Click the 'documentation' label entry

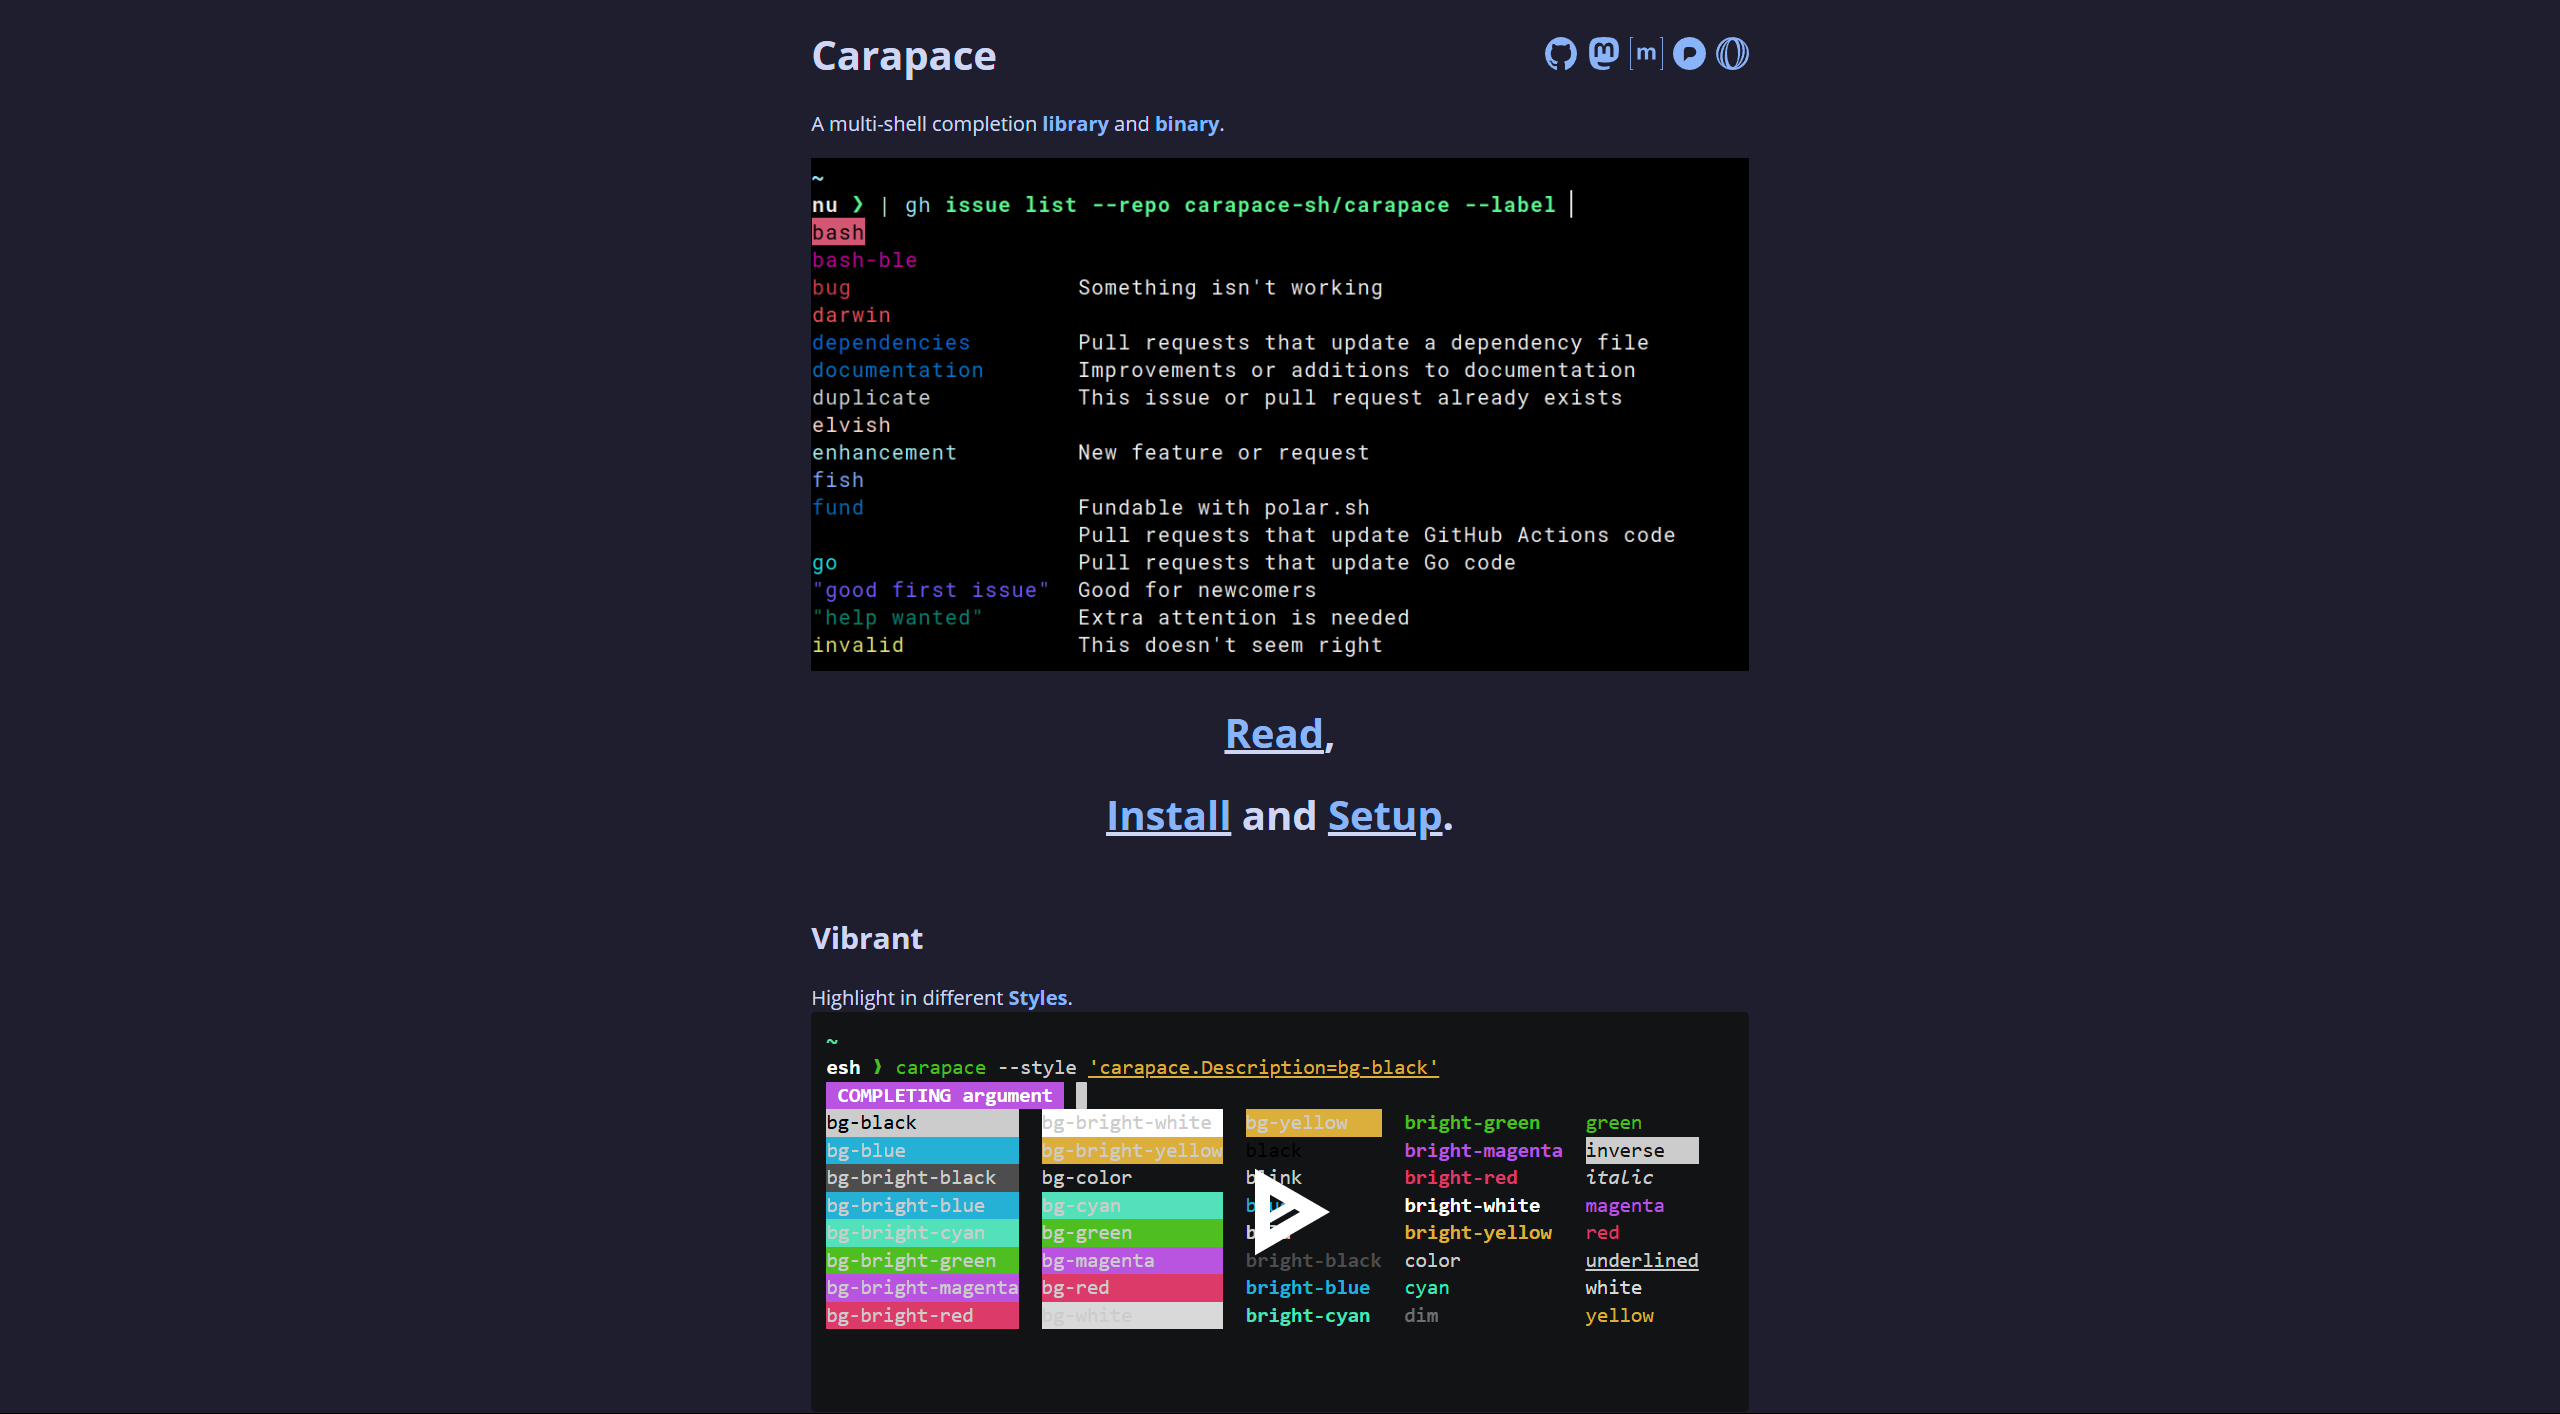point(898,370)
